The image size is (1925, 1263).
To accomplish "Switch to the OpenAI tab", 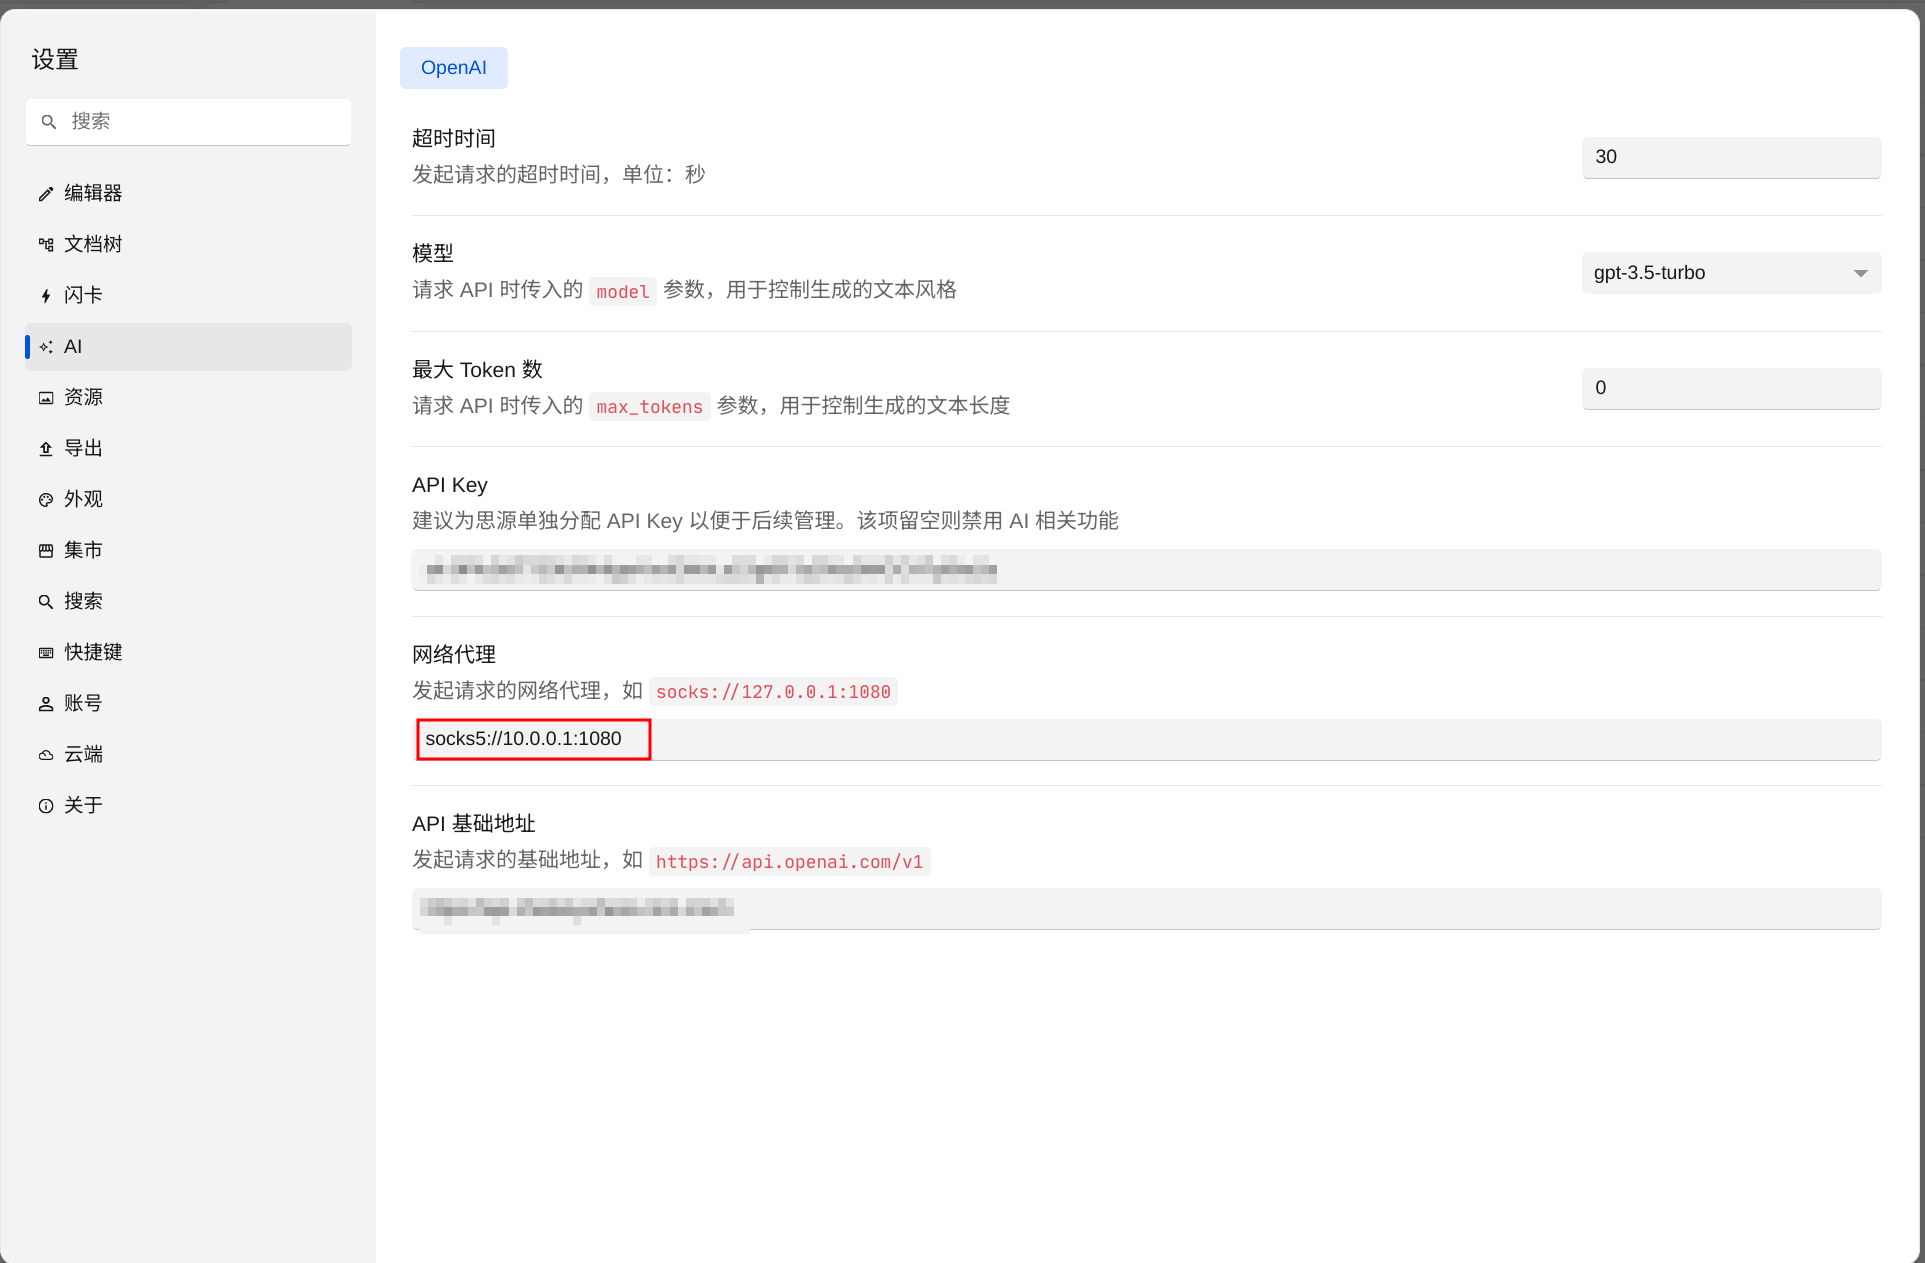I will point(453,67).
